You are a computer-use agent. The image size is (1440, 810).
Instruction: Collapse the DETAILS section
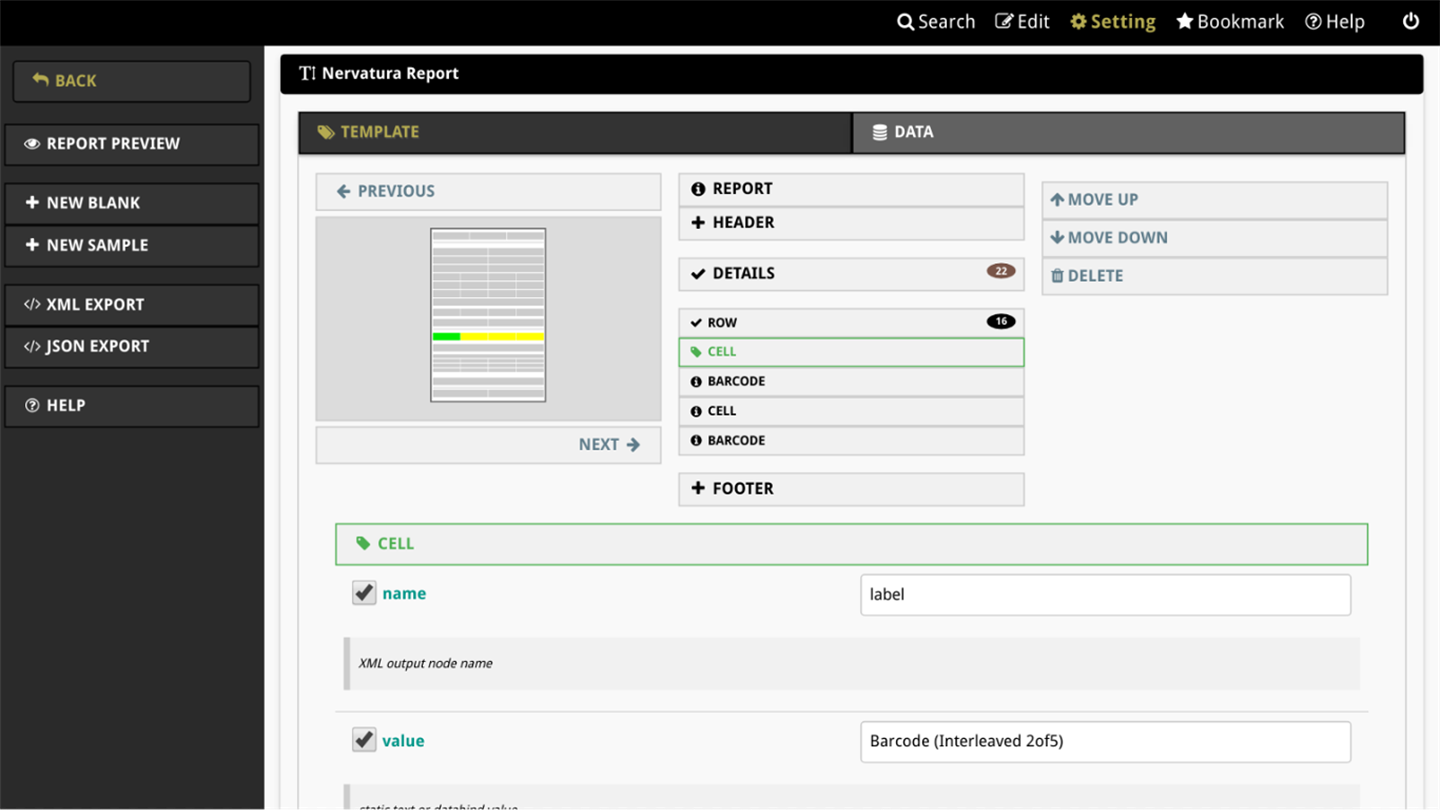(x=851, y=274)
